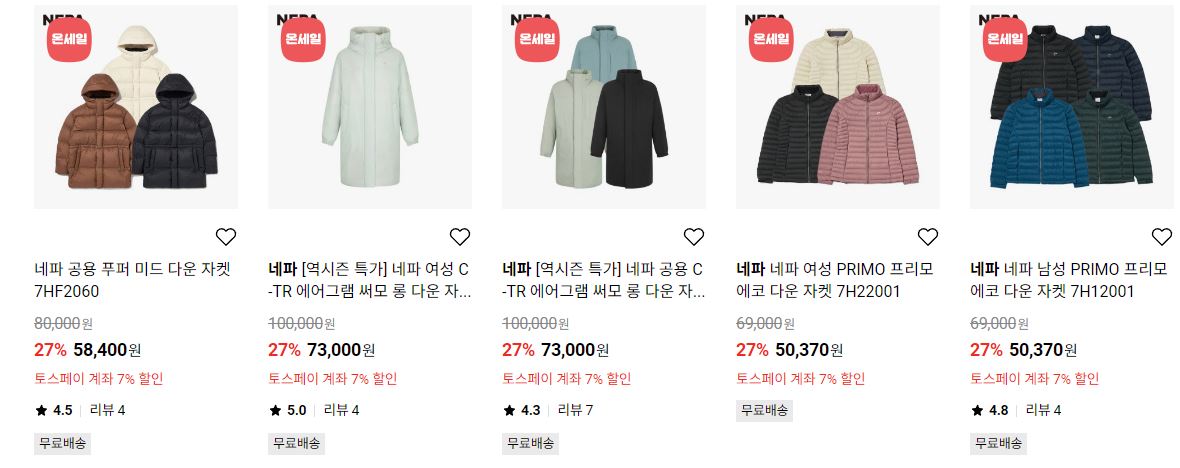Click 무료배송 tag under women's PRIMO jacket
Viewport: 1180px width, 468px height.
(x=764, y=411)
